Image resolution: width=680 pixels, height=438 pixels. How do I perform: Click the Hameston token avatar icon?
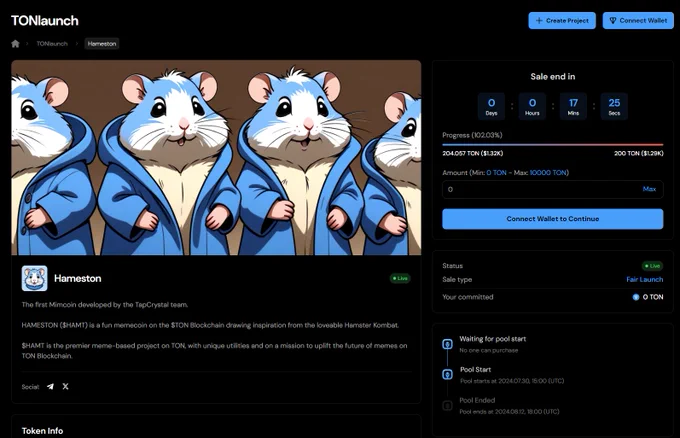click(x=35, y=278)
